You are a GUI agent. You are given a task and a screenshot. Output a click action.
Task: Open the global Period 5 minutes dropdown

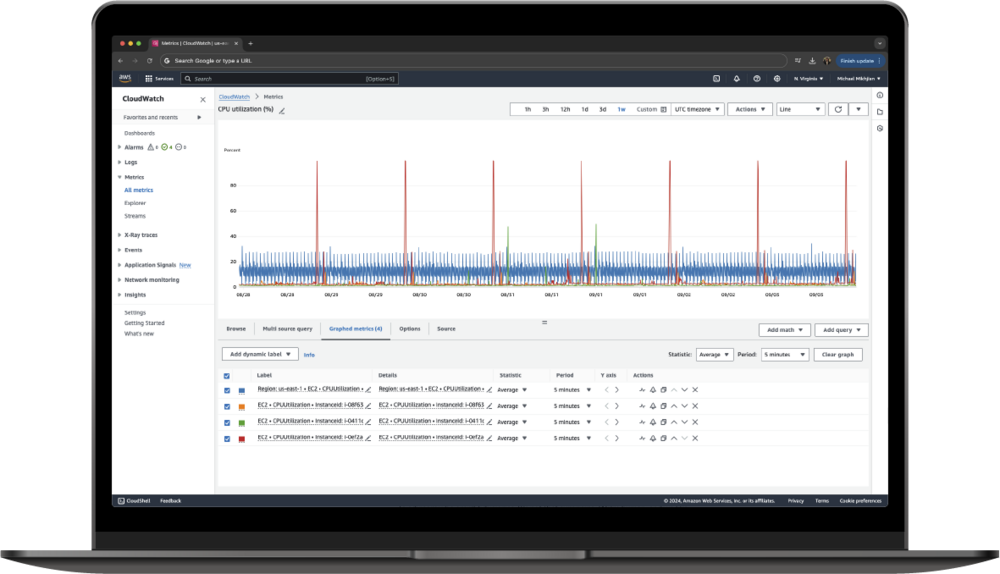click(785, 355)
